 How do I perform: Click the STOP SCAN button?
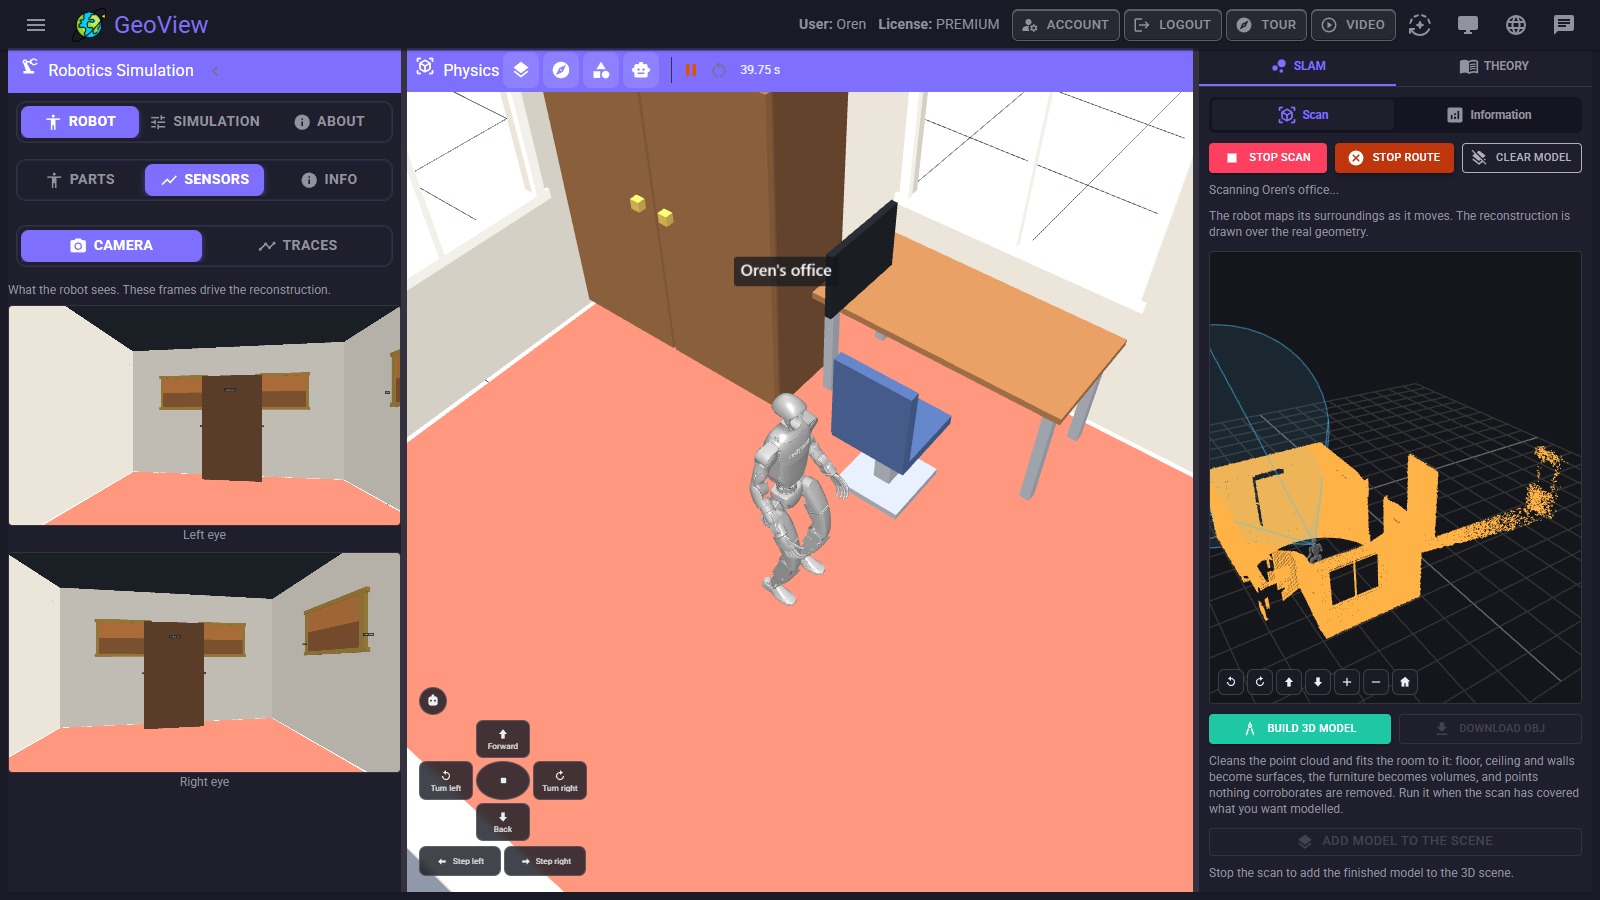pyautogui.click(x=1268, y=158)
